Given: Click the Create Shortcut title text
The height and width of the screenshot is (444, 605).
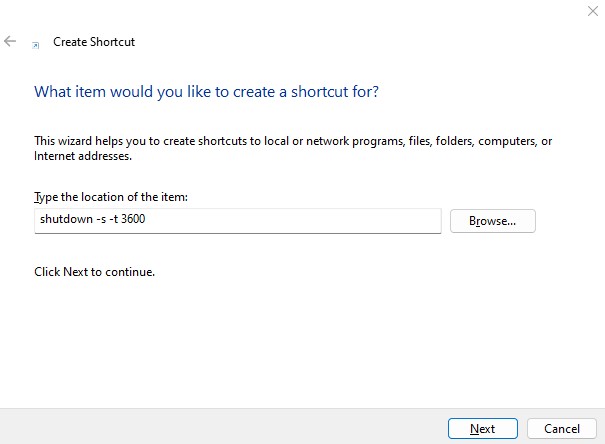Looking at the screenshot, I should 94,42.
